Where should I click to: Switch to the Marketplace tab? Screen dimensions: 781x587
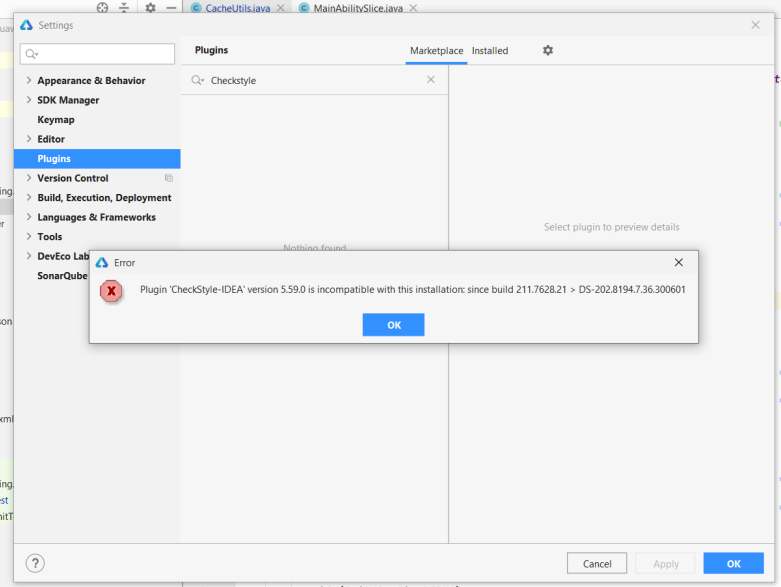pos(436,51)
